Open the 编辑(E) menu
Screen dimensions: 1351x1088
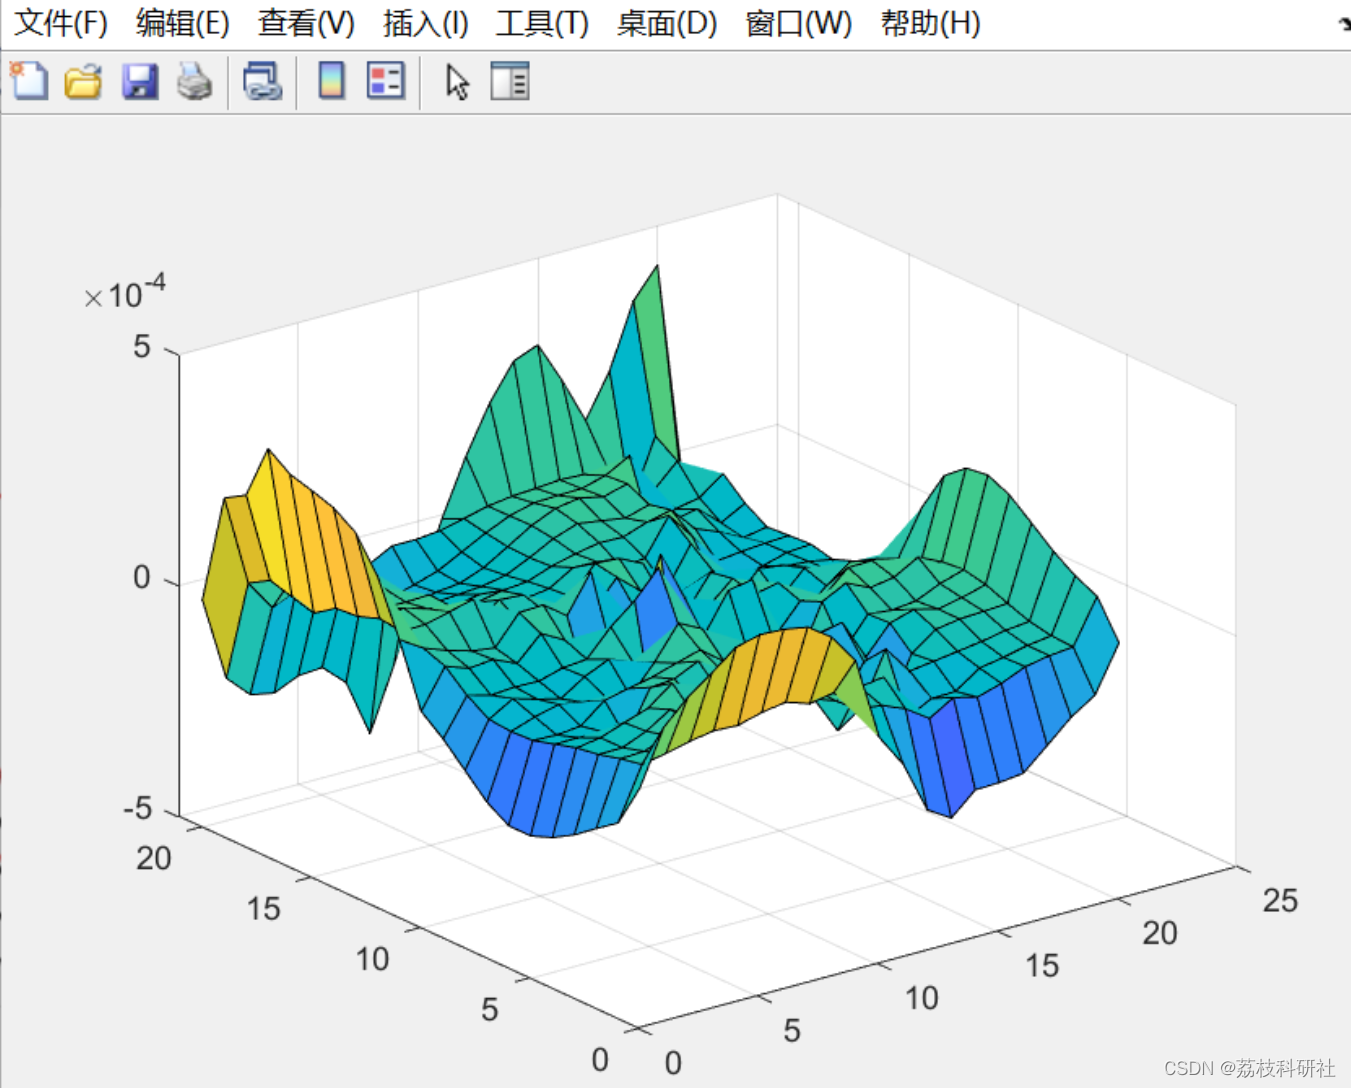click(x=183, y=23)
